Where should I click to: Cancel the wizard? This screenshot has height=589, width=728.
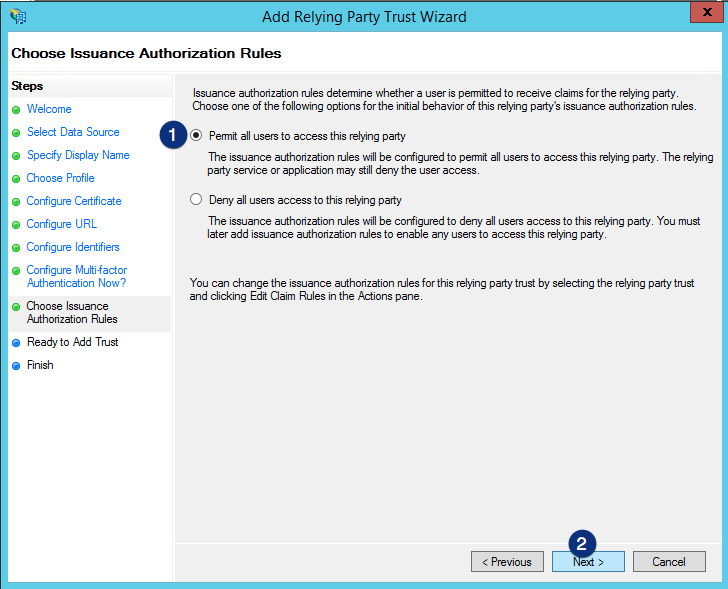tap(669, 562)
